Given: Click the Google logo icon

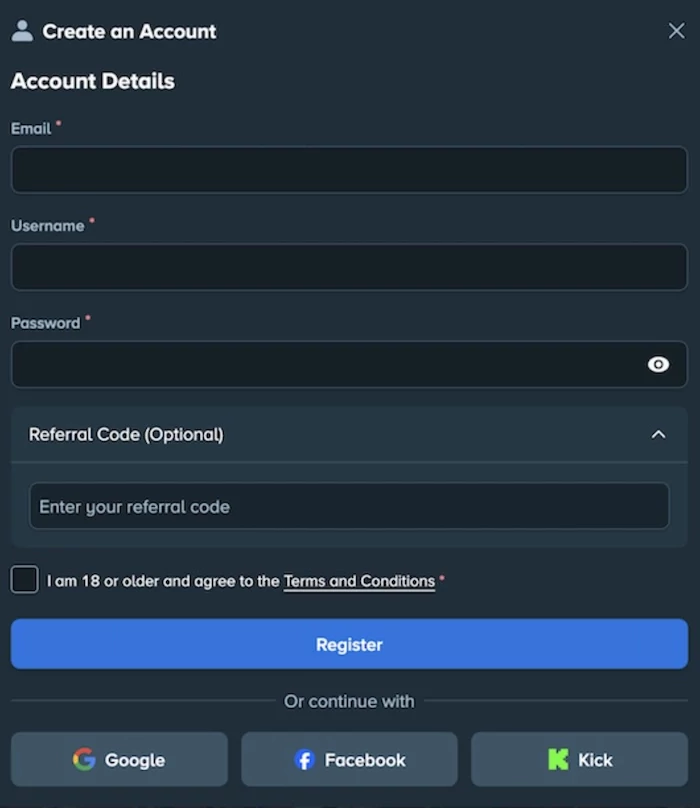Looking at the screenshot, I should pyautogui.click(x=84, y=760).
